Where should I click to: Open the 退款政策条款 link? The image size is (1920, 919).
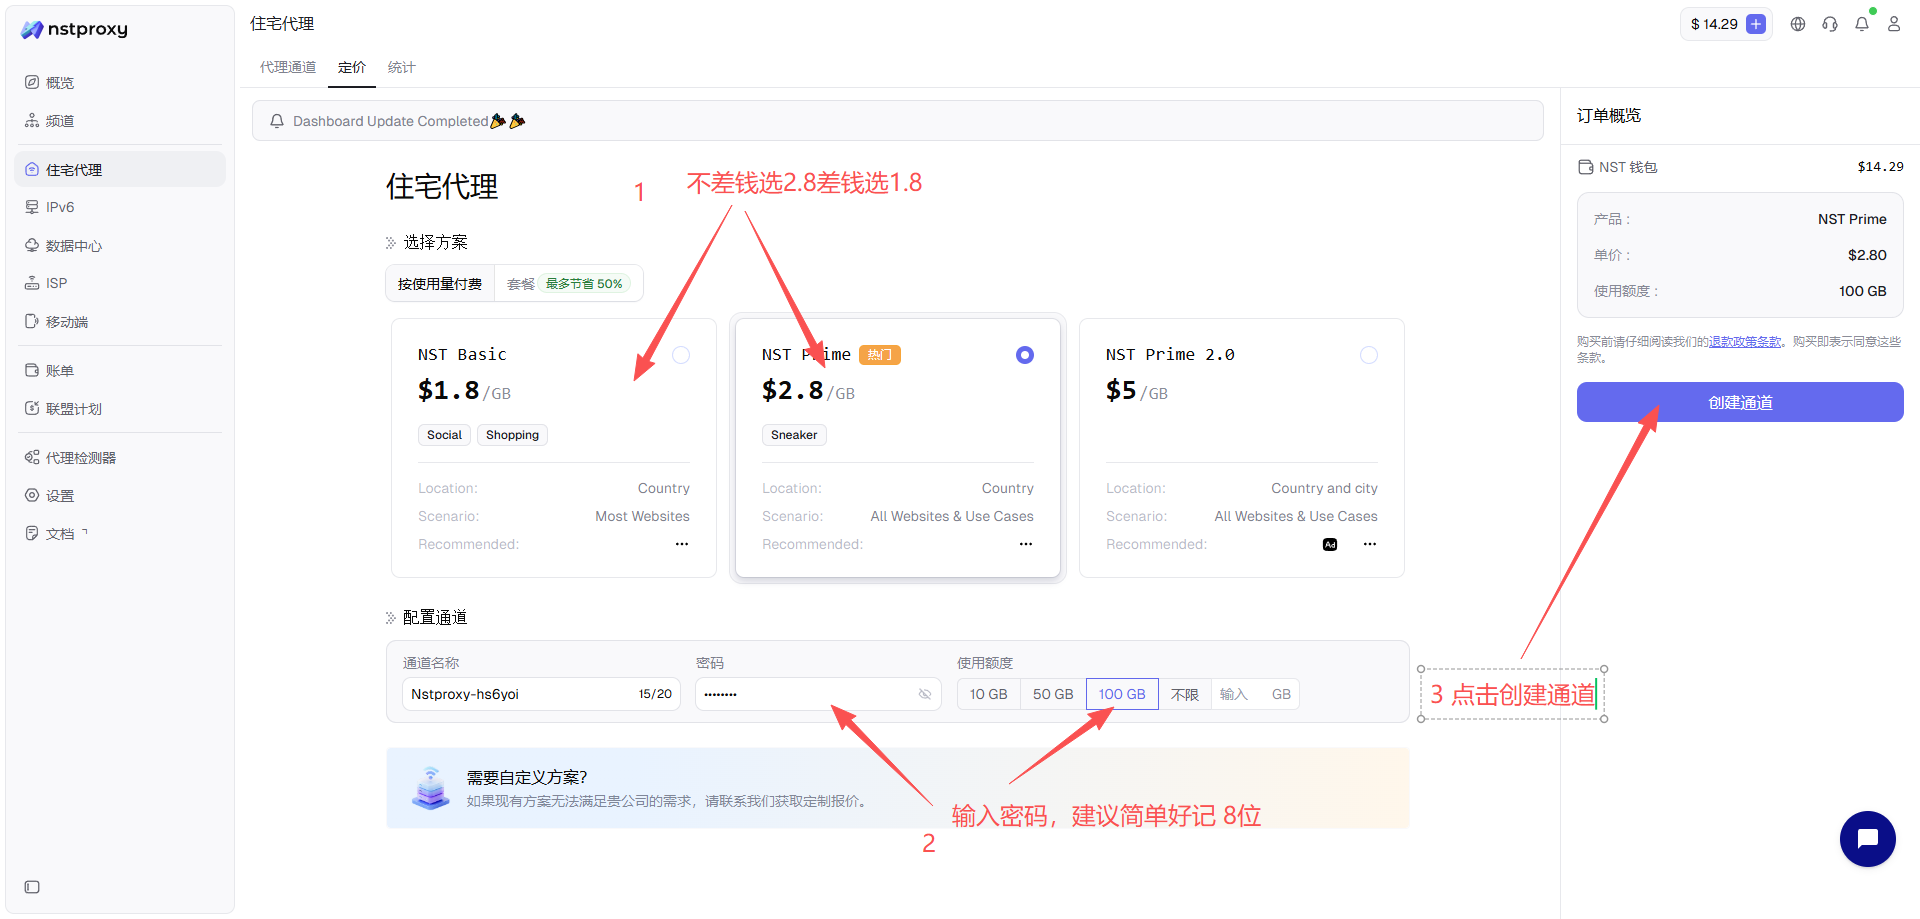[1745, 342]
